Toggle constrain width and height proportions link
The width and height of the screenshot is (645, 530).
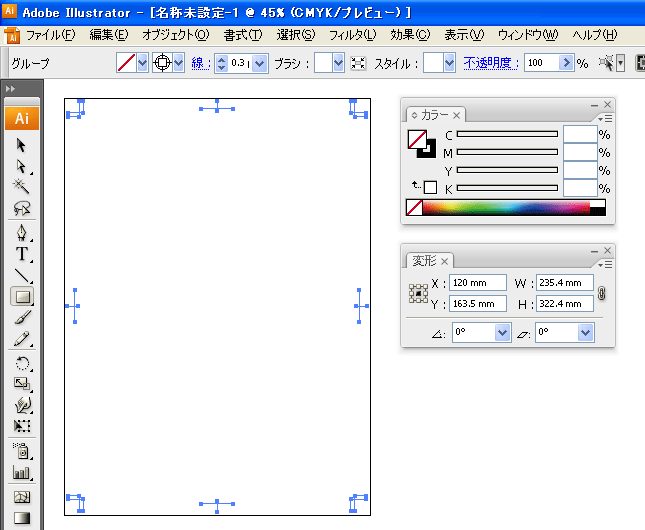click(x=601, y=294)
